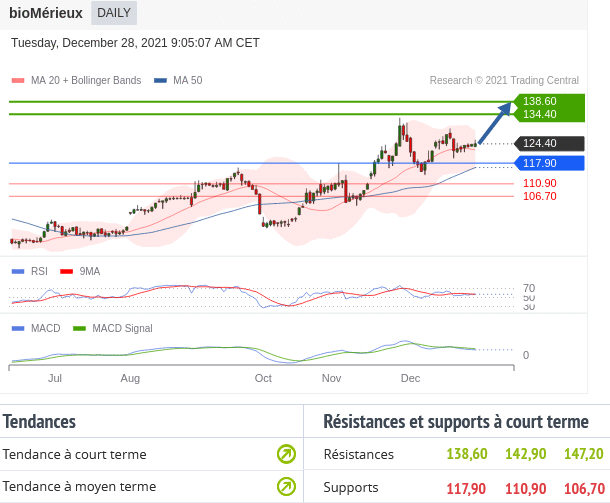Click the 106.70 support level label
The image size is (610, 503).
point(540,196)
